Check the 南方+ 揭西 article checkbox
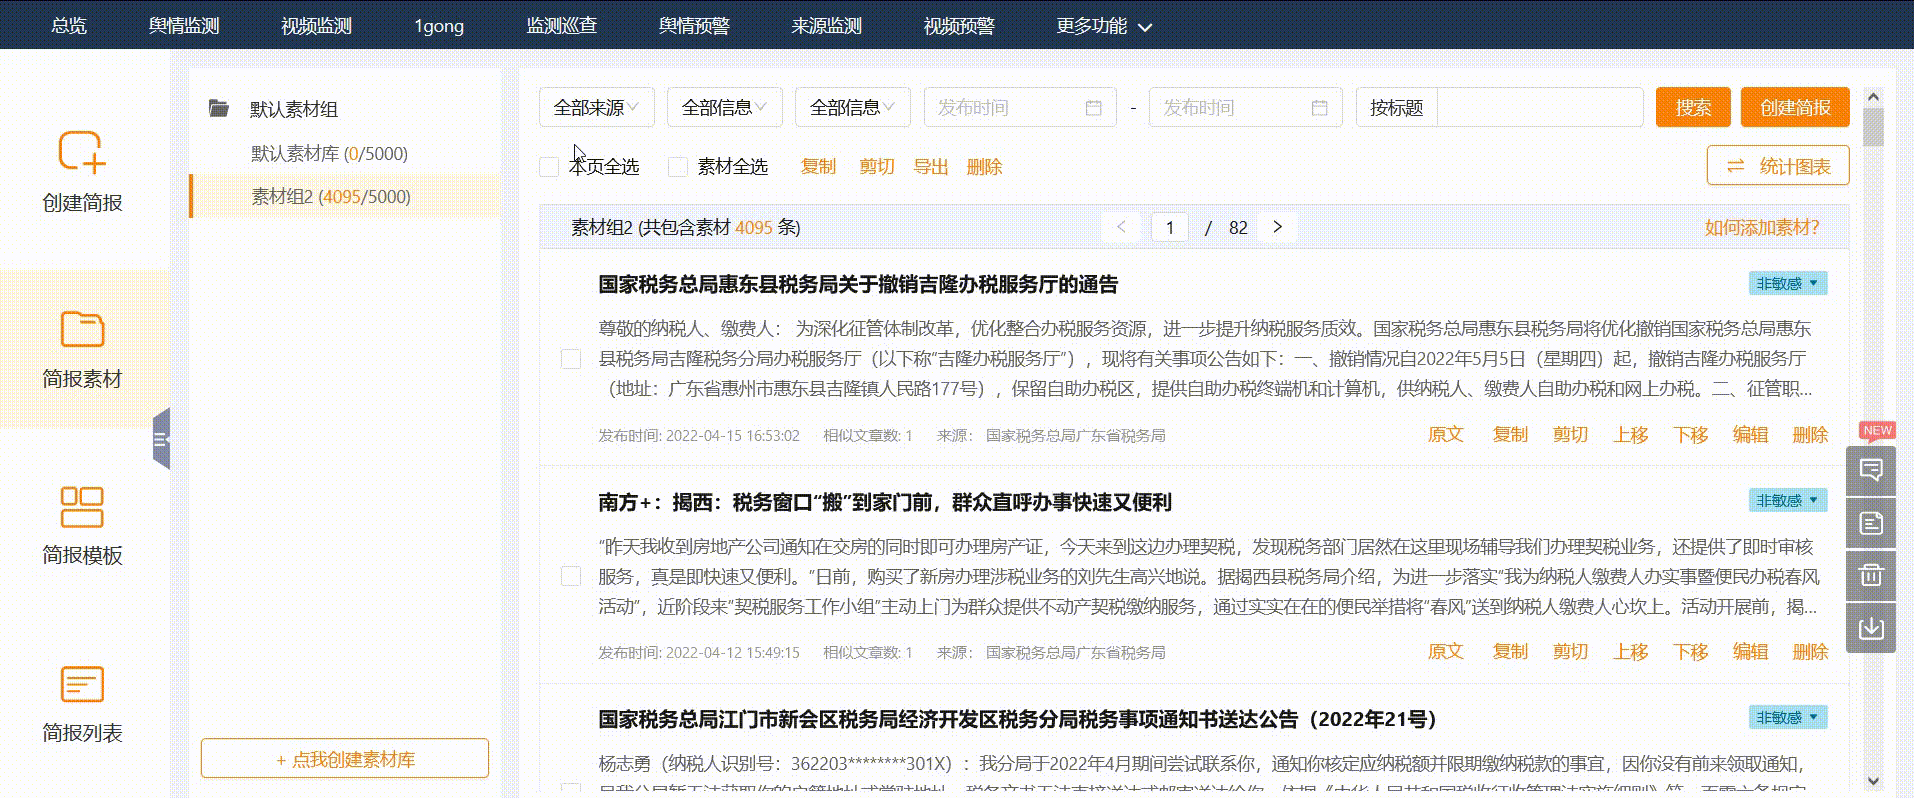Image resolution: width=1914 pixels, height=798 pixels. 571,576
